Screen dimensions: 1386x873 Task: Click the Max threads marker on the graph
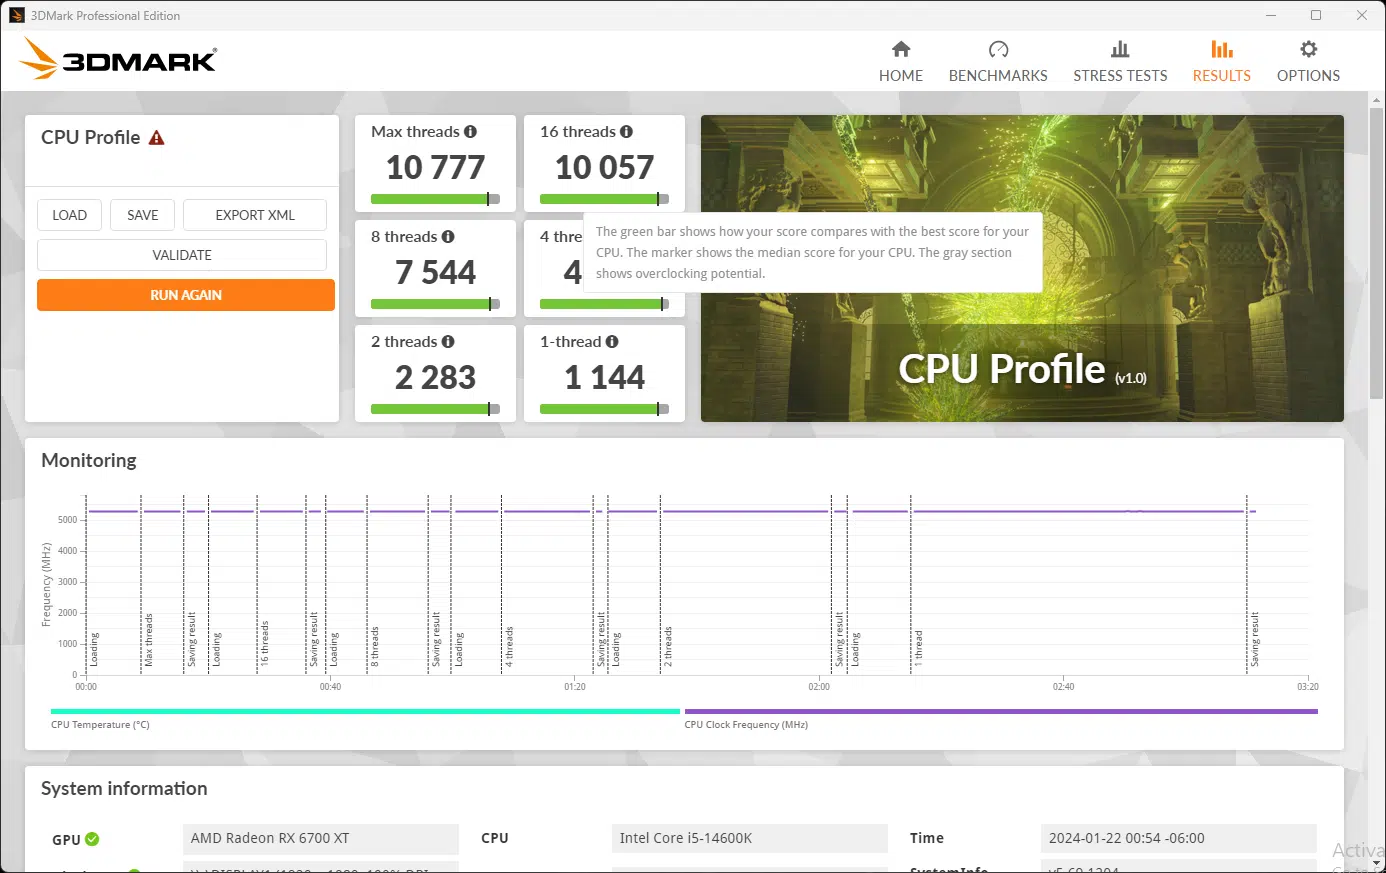click(147, 640)
